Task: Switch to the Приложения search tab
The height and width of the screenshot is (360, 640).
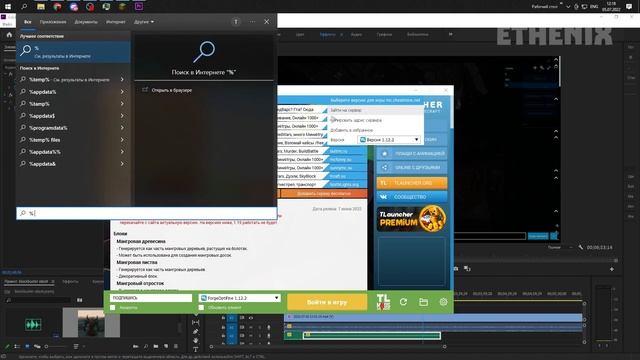Action: click(53, 22)
